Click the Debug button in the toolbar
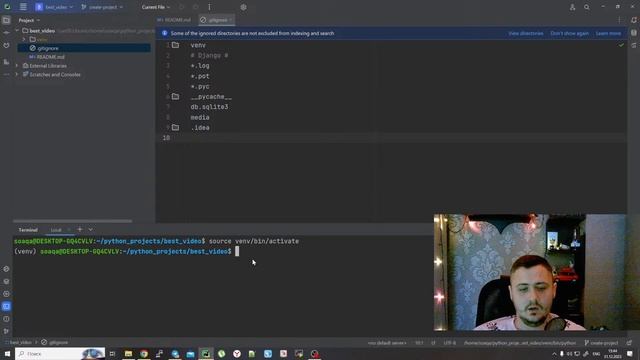This screenshot has width=640, height=360. [196, 7]
